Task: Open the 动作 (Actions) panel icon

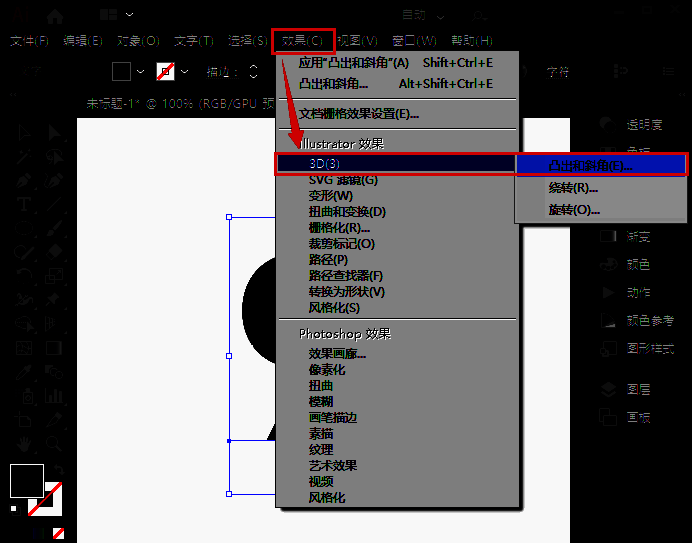Action: coord(607,292)
